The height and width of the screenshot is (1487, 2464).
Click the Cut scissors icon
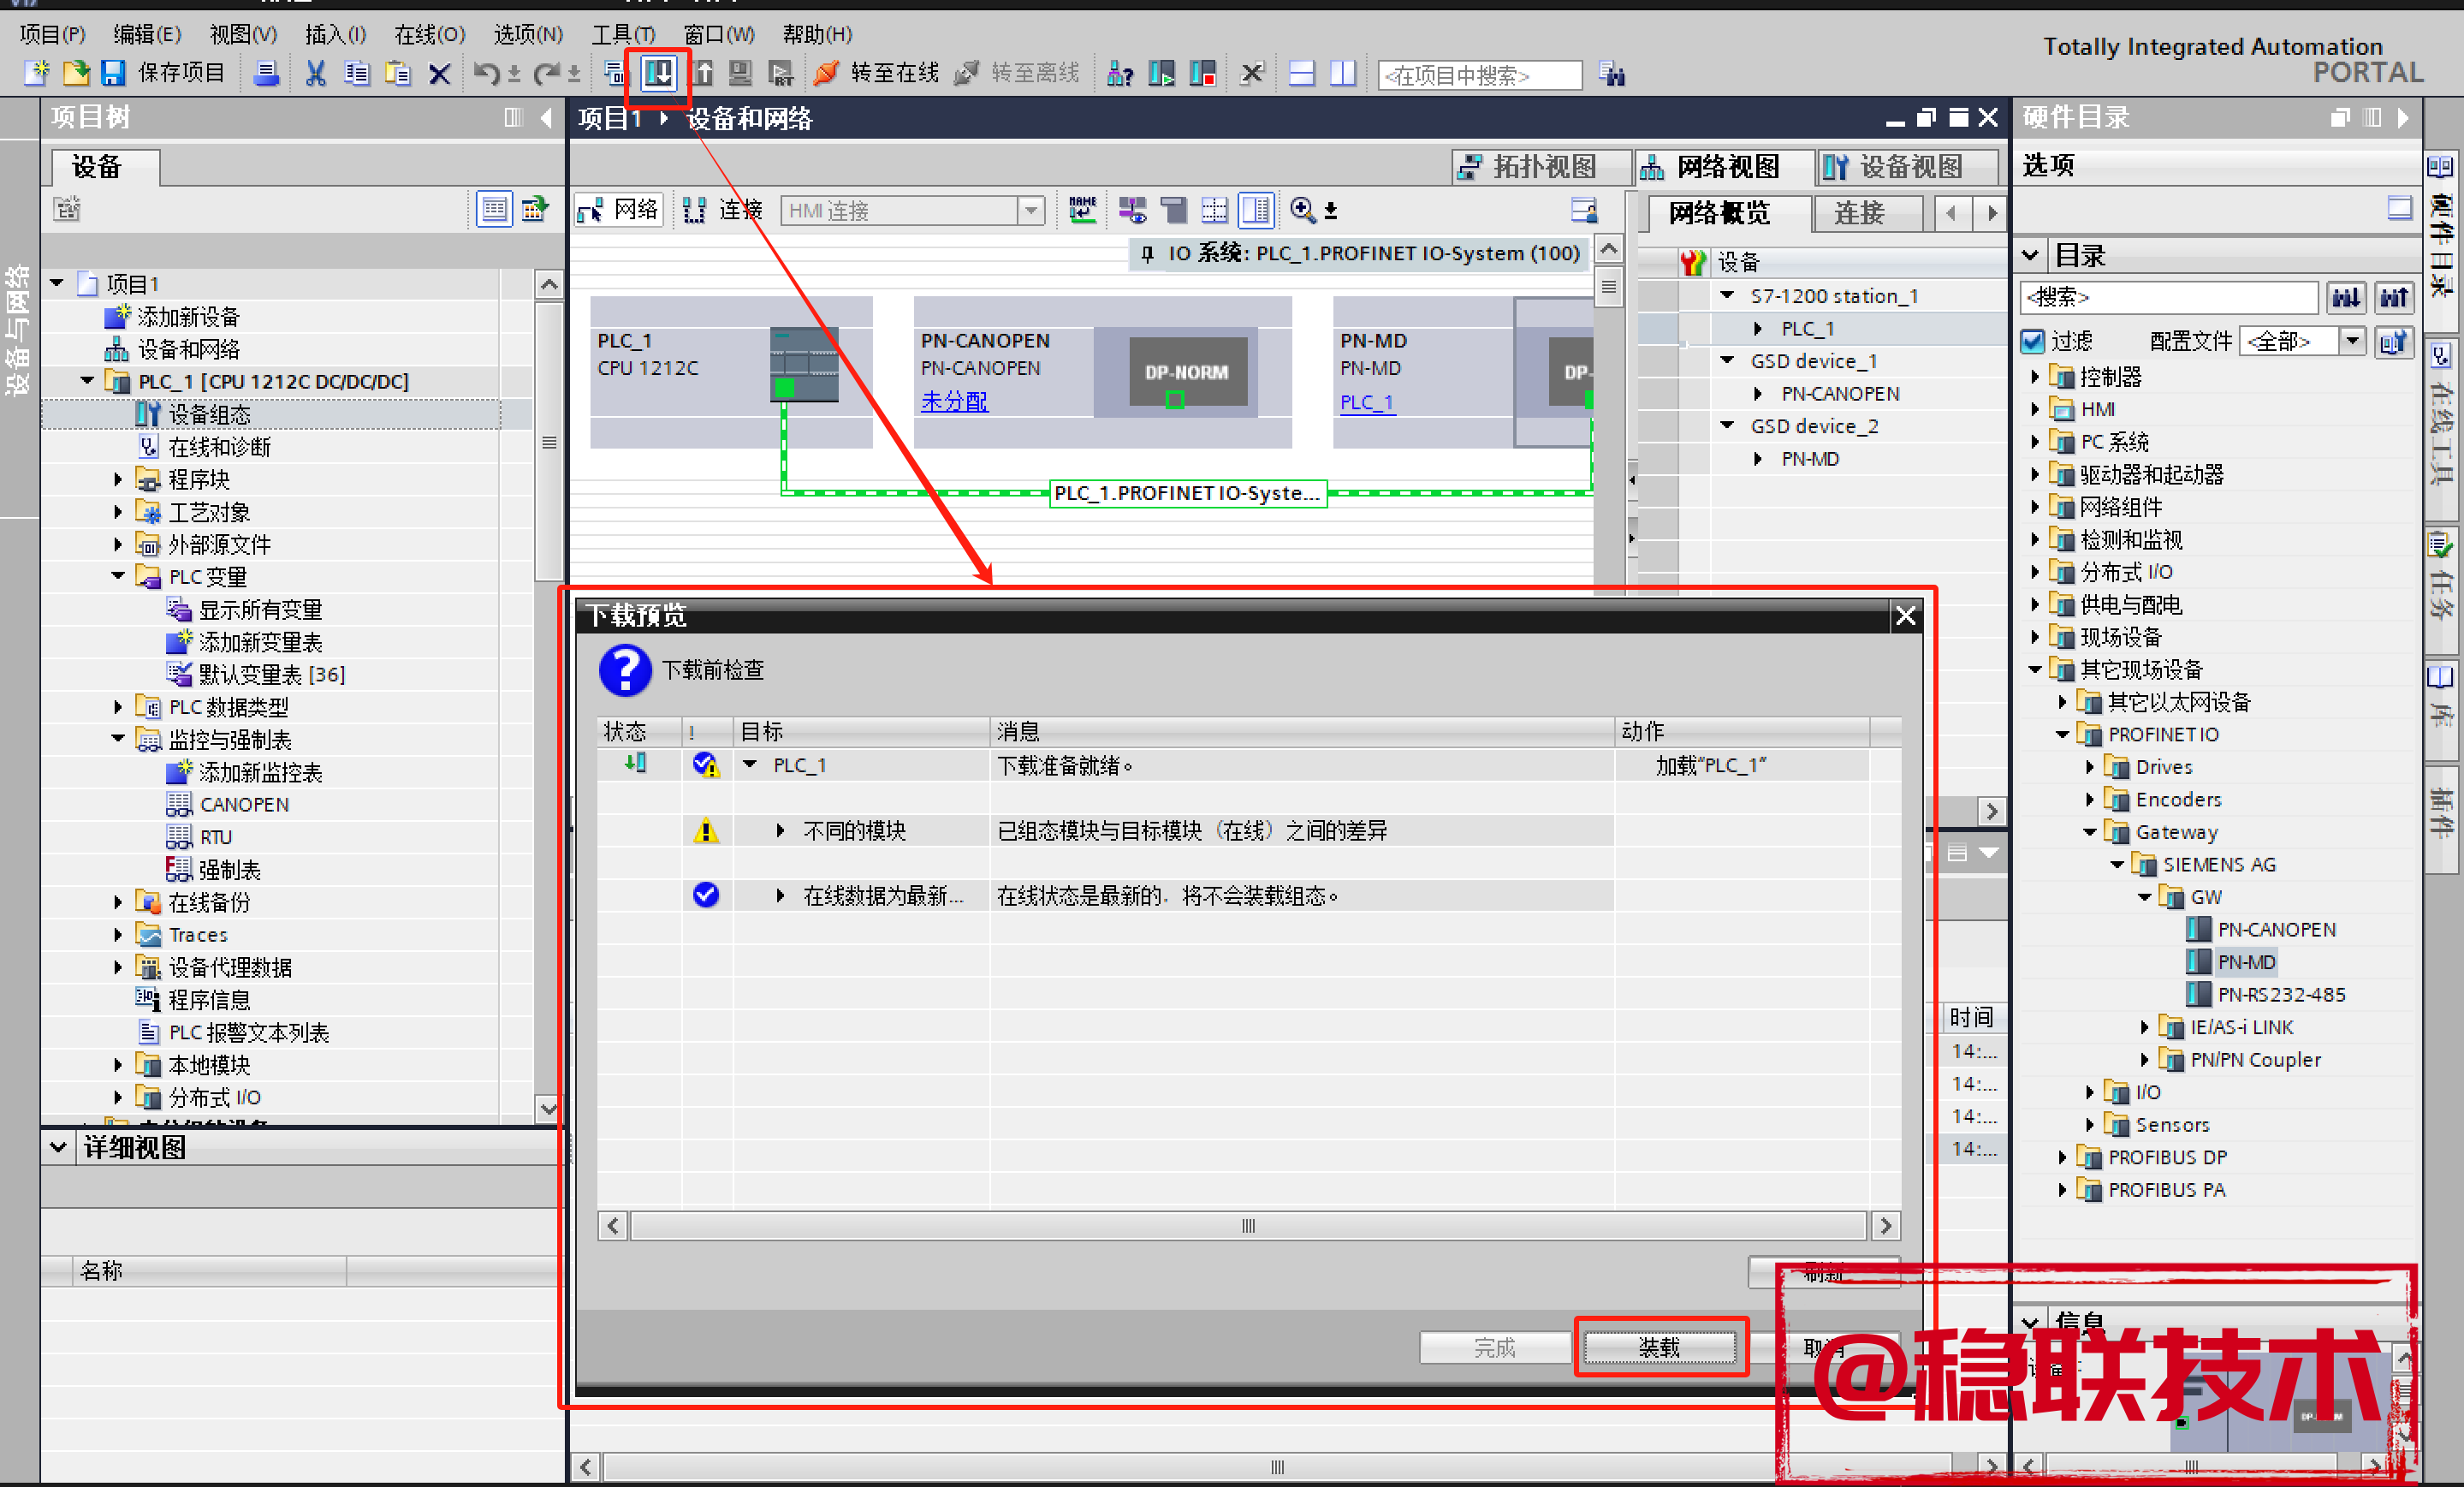315,73
